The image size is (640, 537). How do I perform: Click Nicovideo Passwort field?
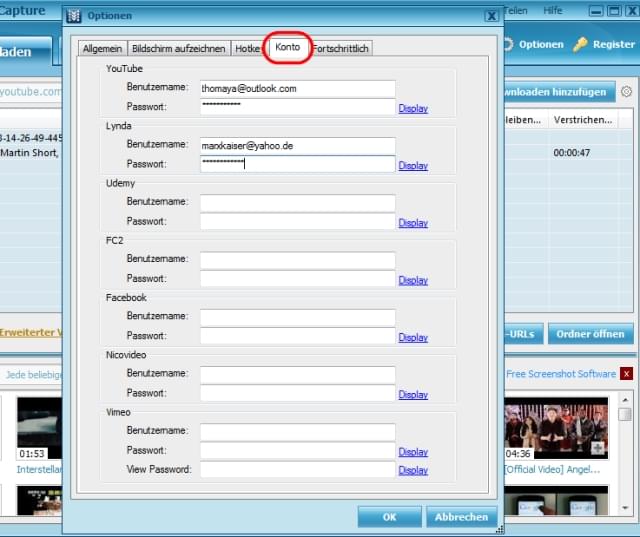point(298,393)
